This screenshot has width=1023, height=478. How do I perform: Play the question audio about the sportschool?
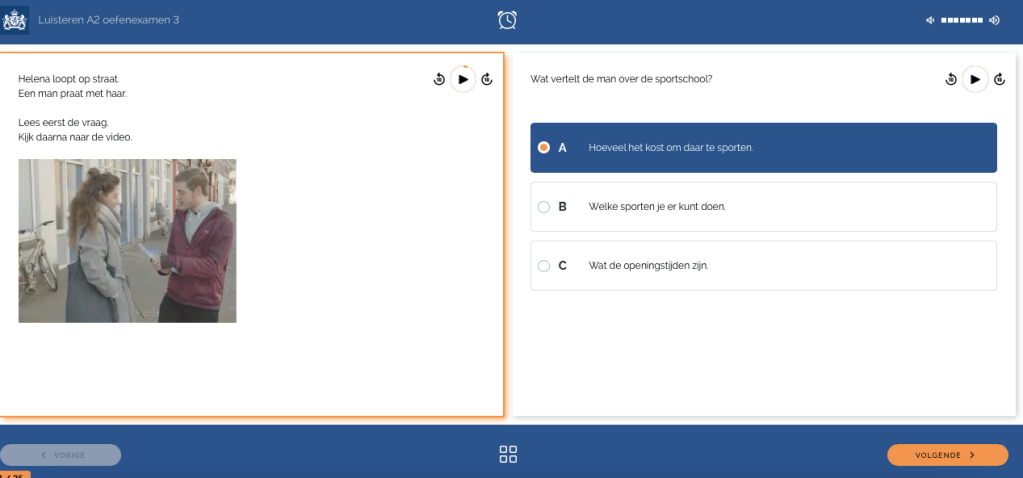point(975,79)
